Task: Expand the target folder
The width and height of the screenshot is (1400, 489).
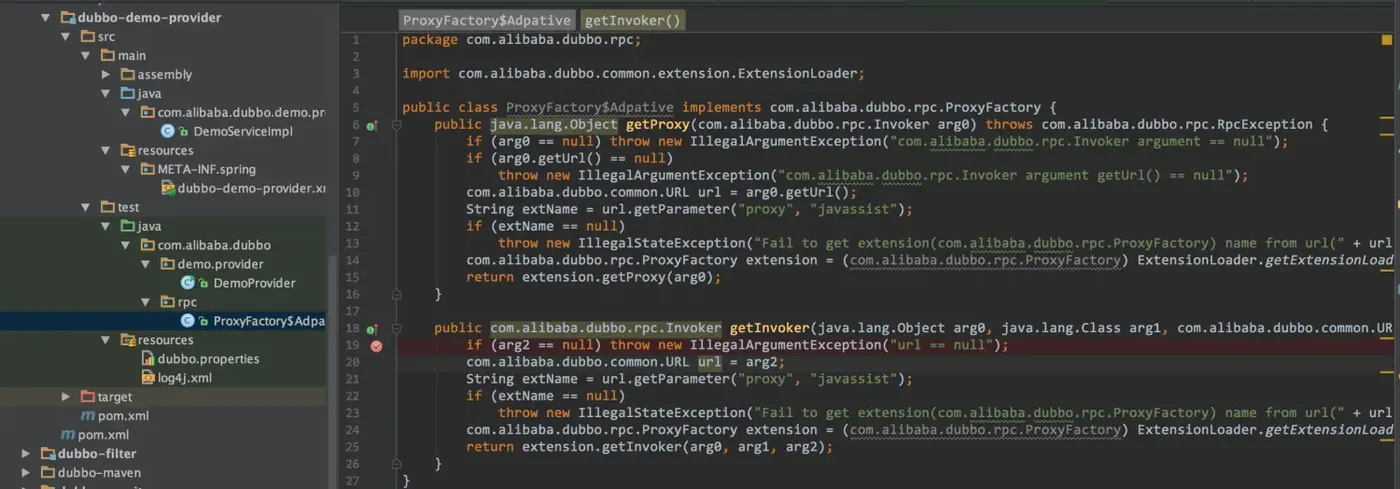Action: pyautogui.click(x=66, y=397)
